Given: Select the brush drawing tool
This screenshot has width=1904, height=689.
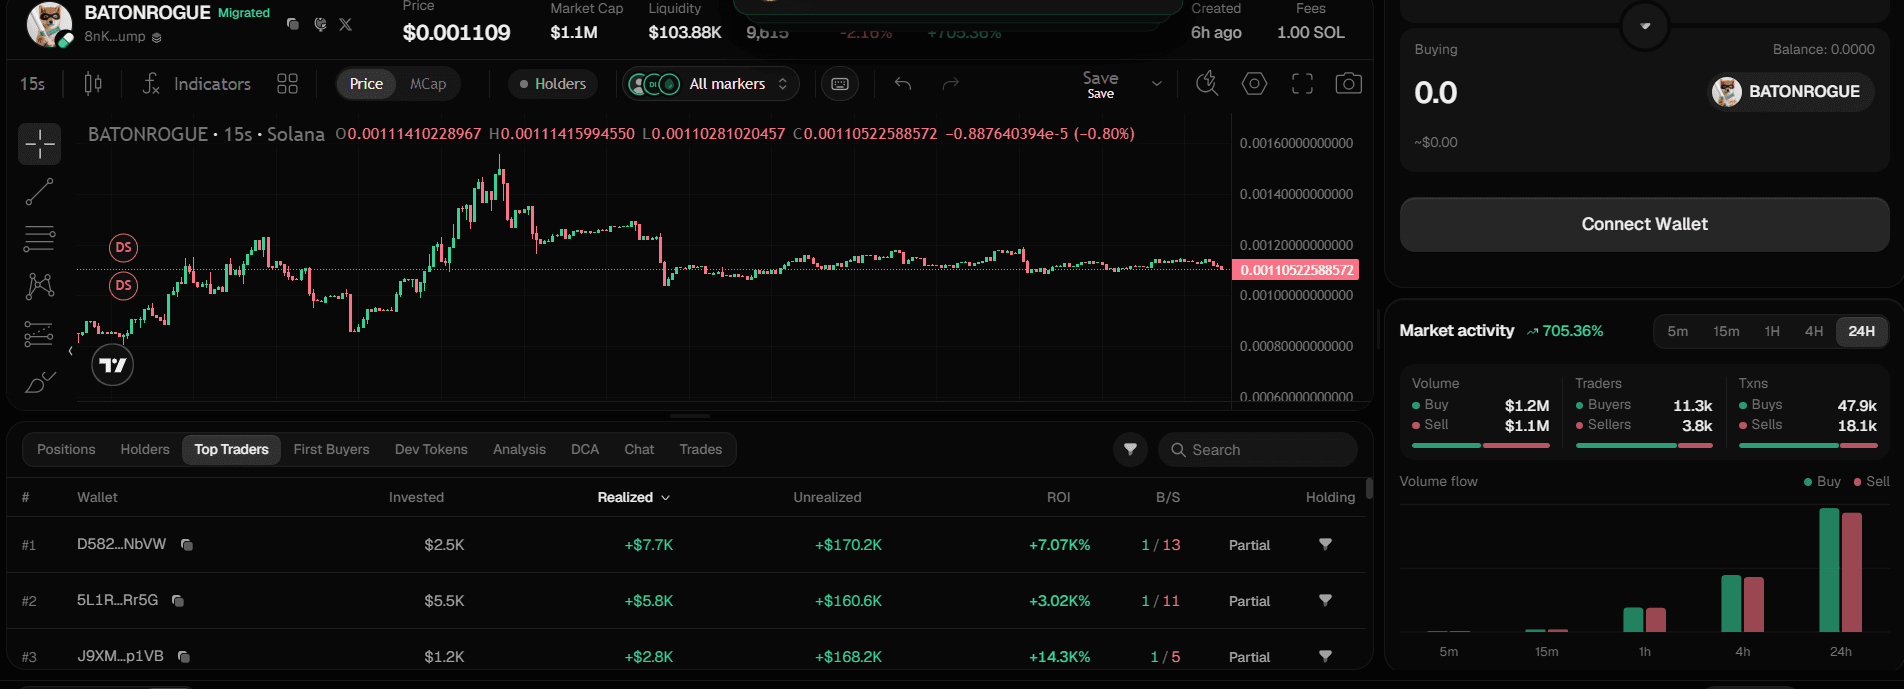Looking at the screenshot, I should click(40, 382).
